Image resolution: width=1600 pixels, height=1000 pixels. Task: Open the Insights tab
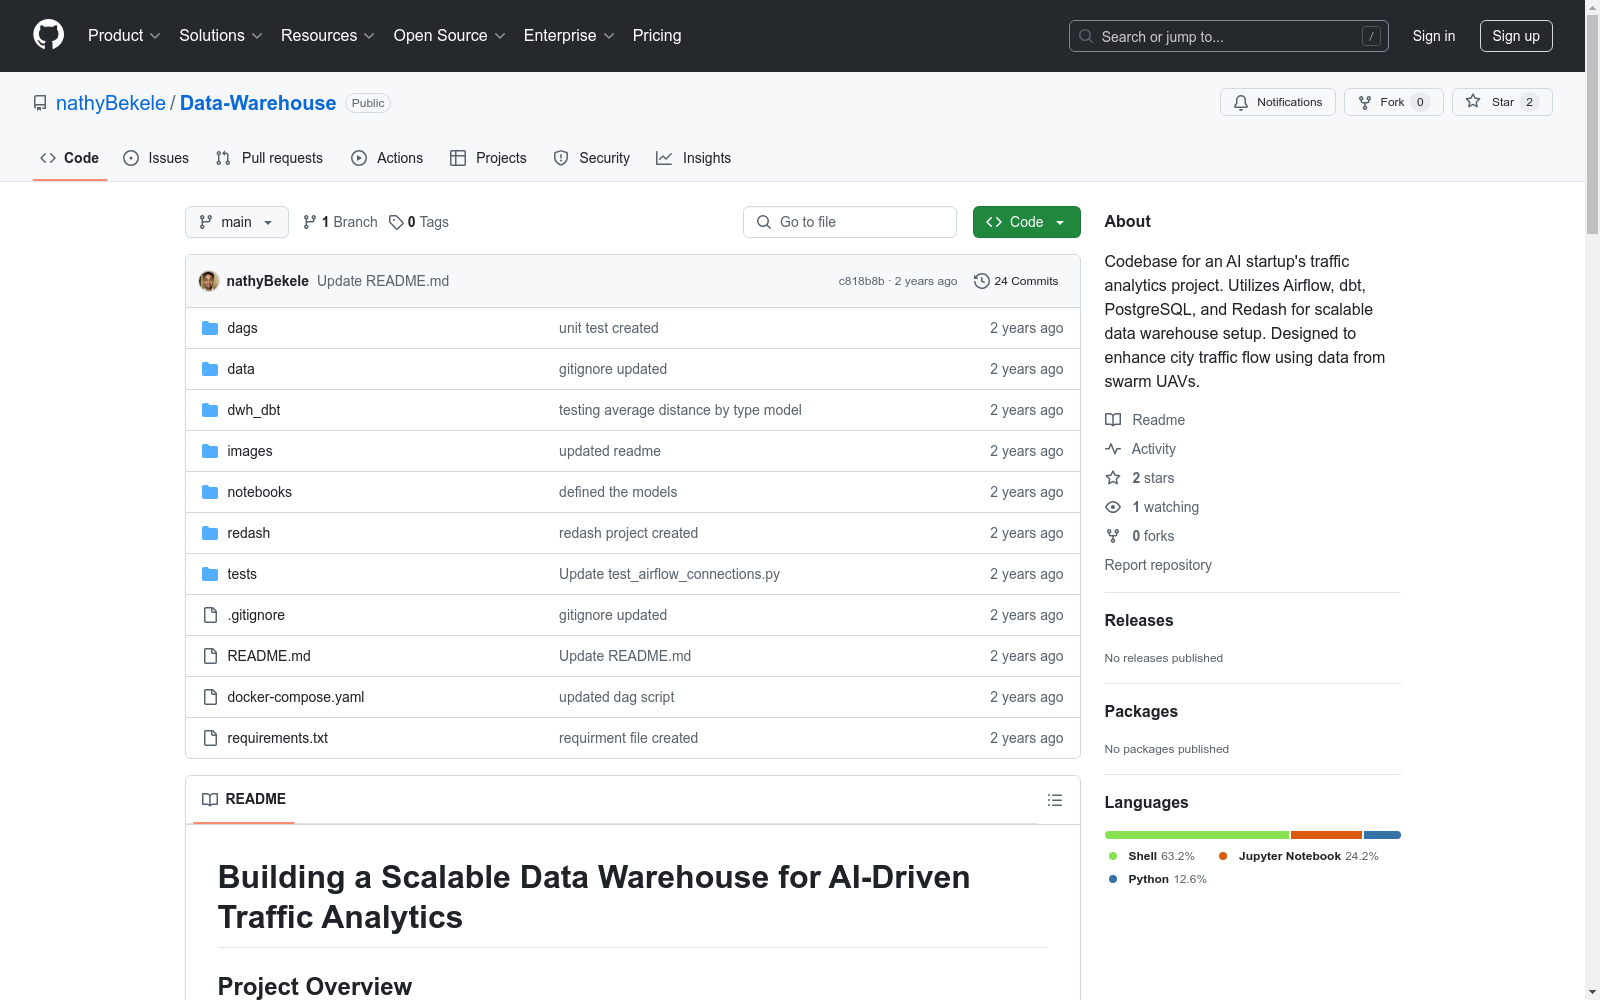pos(693,158)
